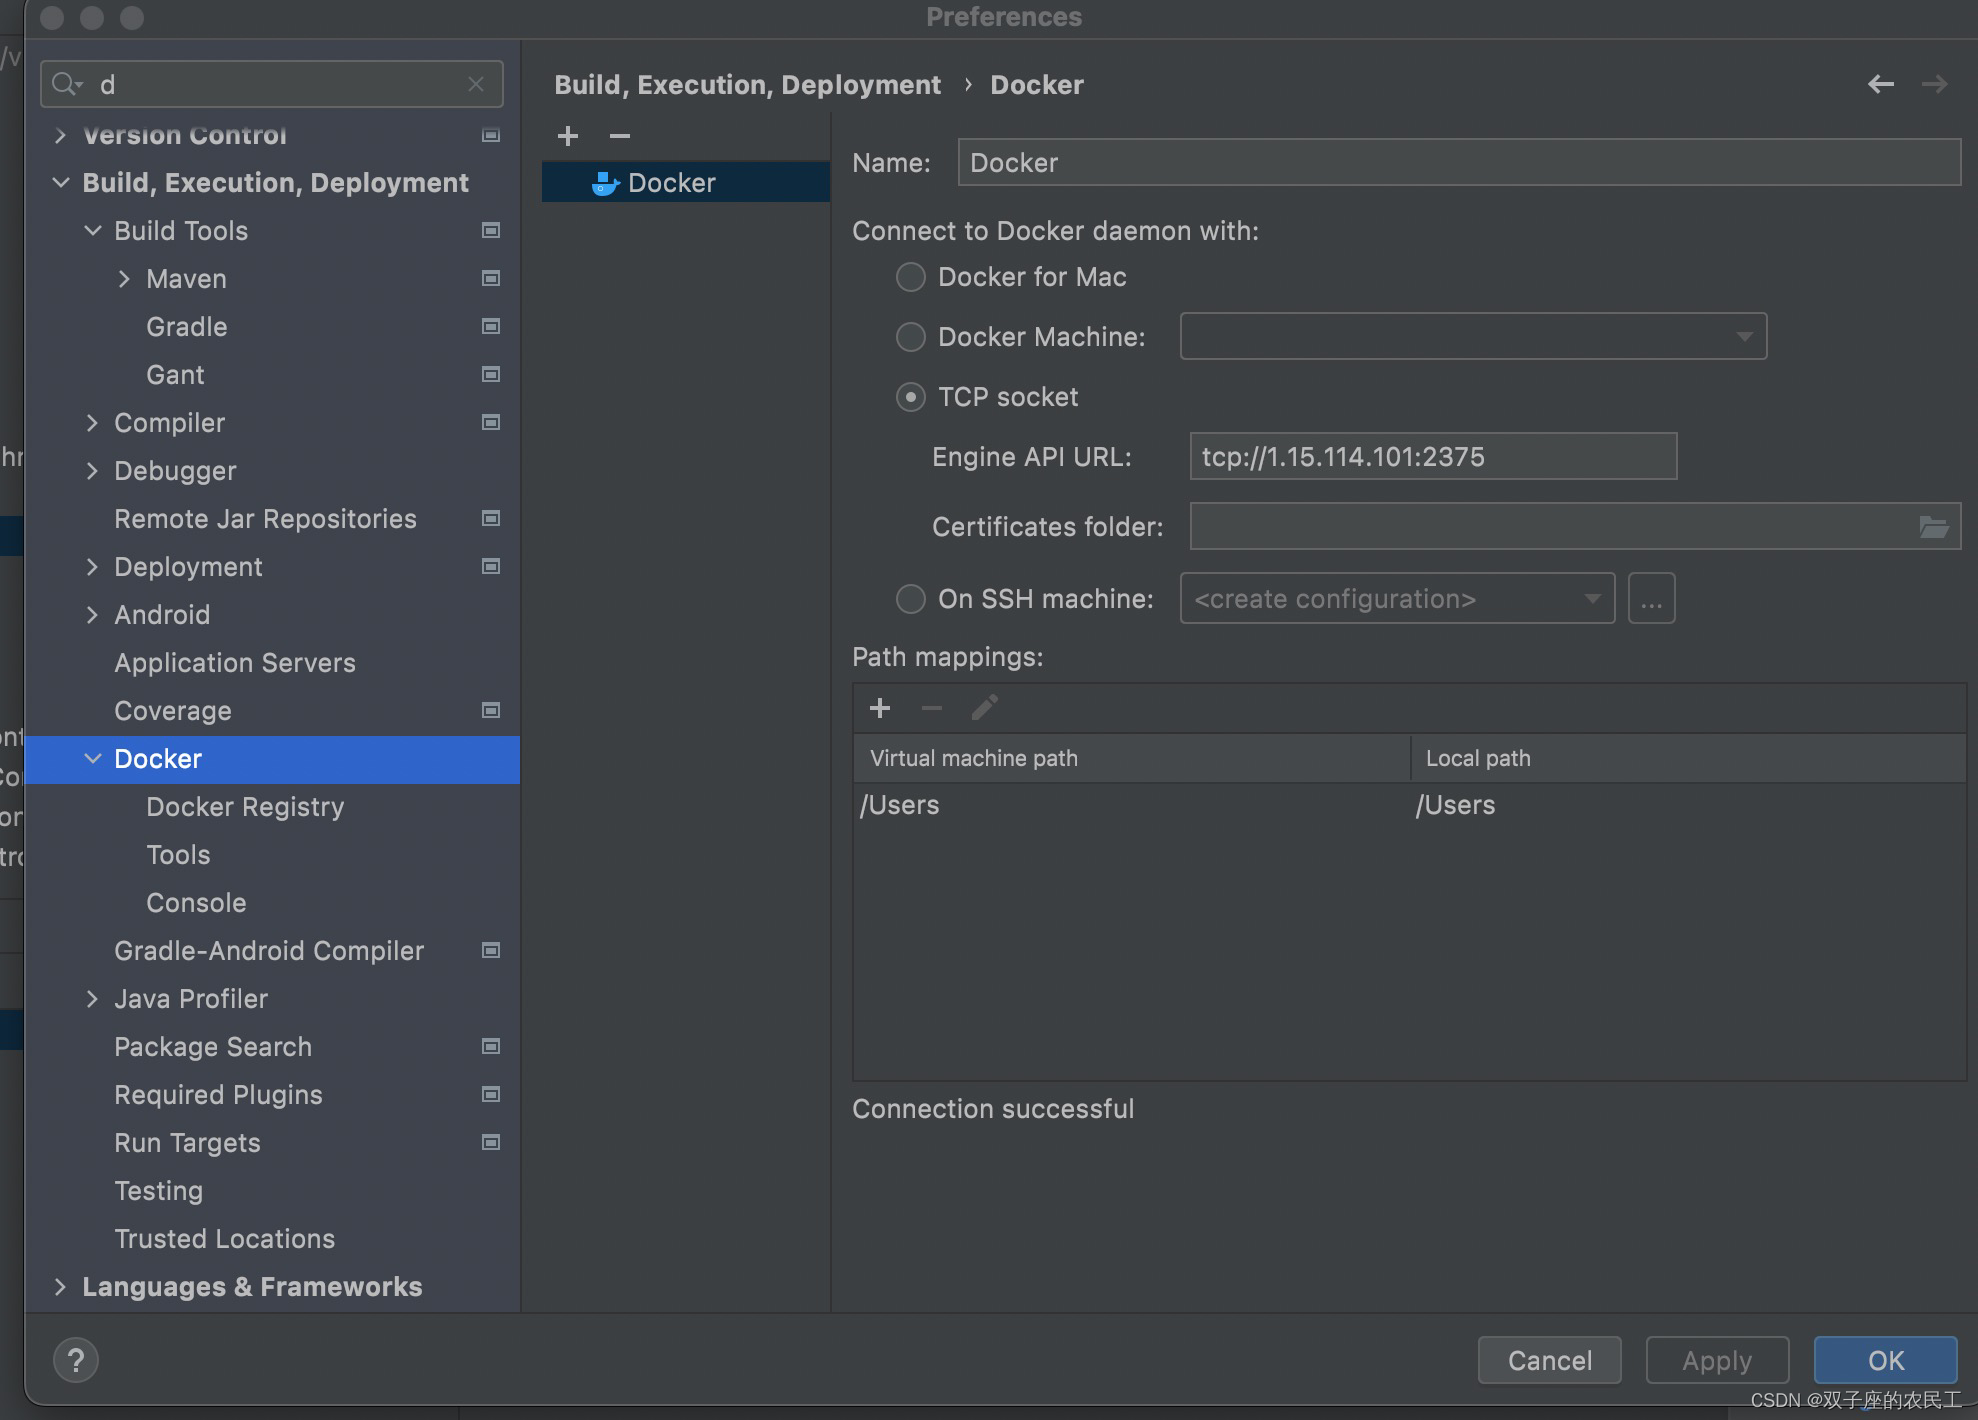Open the Docker Machine dropdown
This screenshot has height=1420, width=1978.
click(1473, 337)
